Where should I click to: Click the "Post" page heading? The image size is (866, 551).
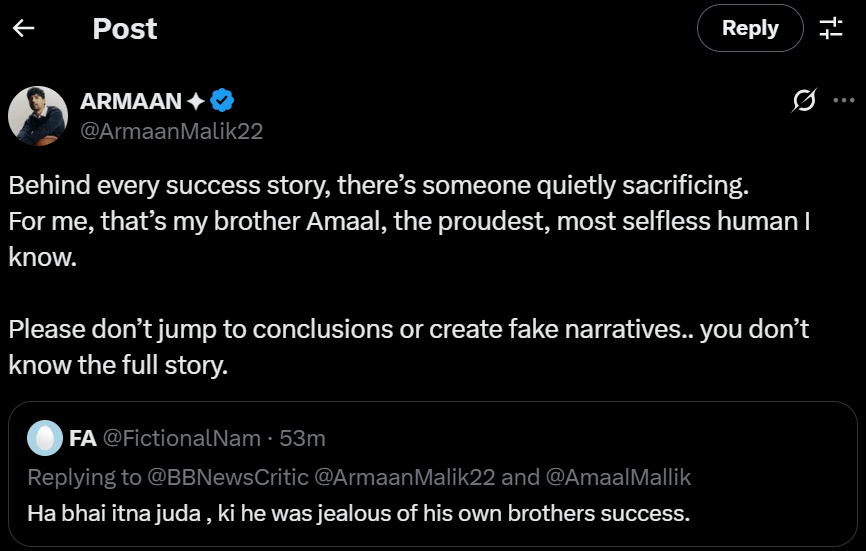coord(125,29)
